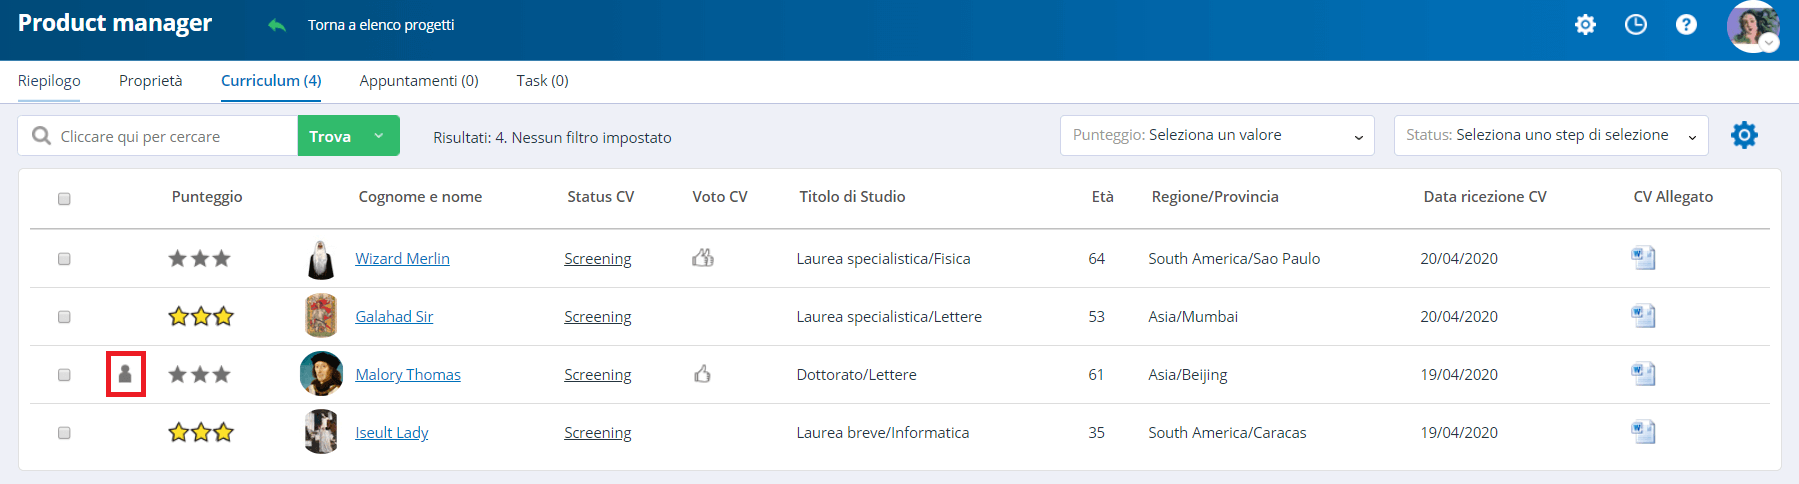The height and width of the screenshot is (484, 1799).
Task: Toggle the select-all checkbox in table header
Action: point(64,198)
